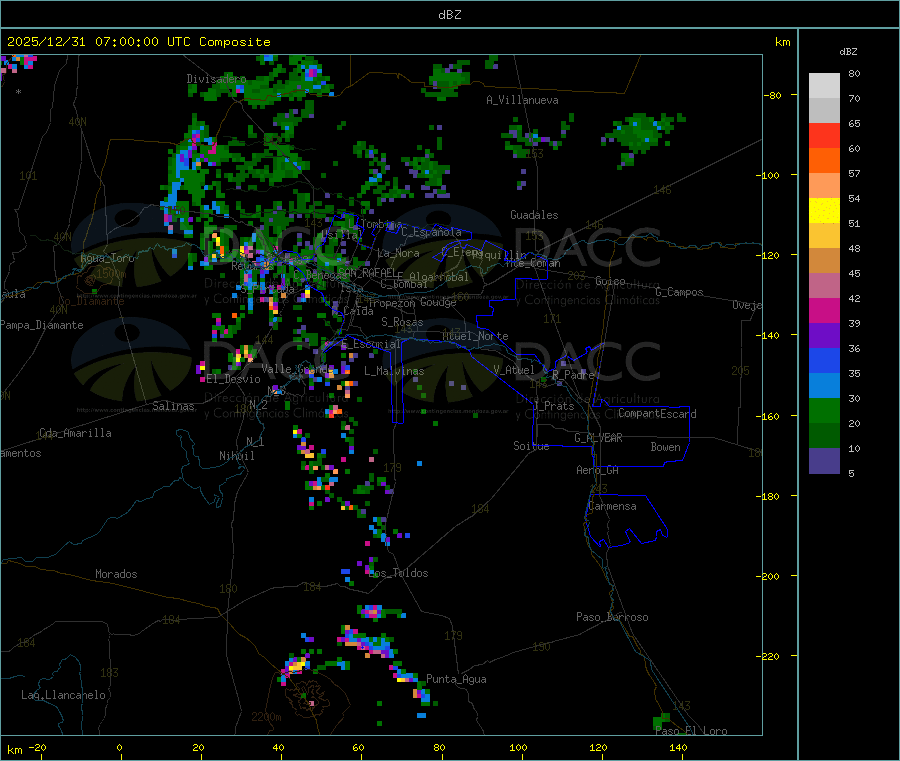The image size is (900, 761).
Task: Click the El_Desvio map label
Action: tap(234, 379)
